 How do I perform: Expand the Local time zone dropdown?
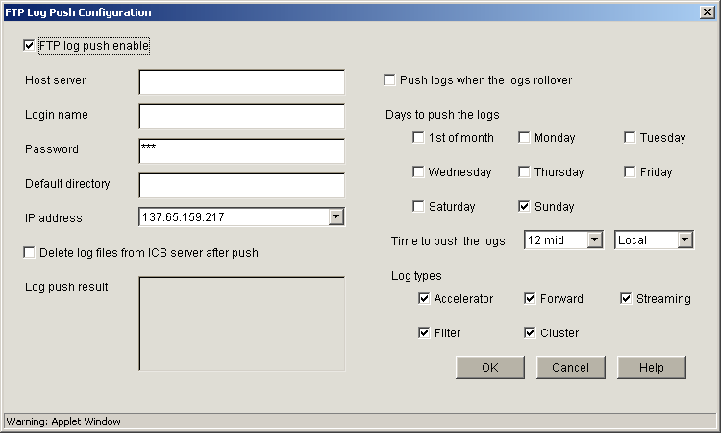684,240
